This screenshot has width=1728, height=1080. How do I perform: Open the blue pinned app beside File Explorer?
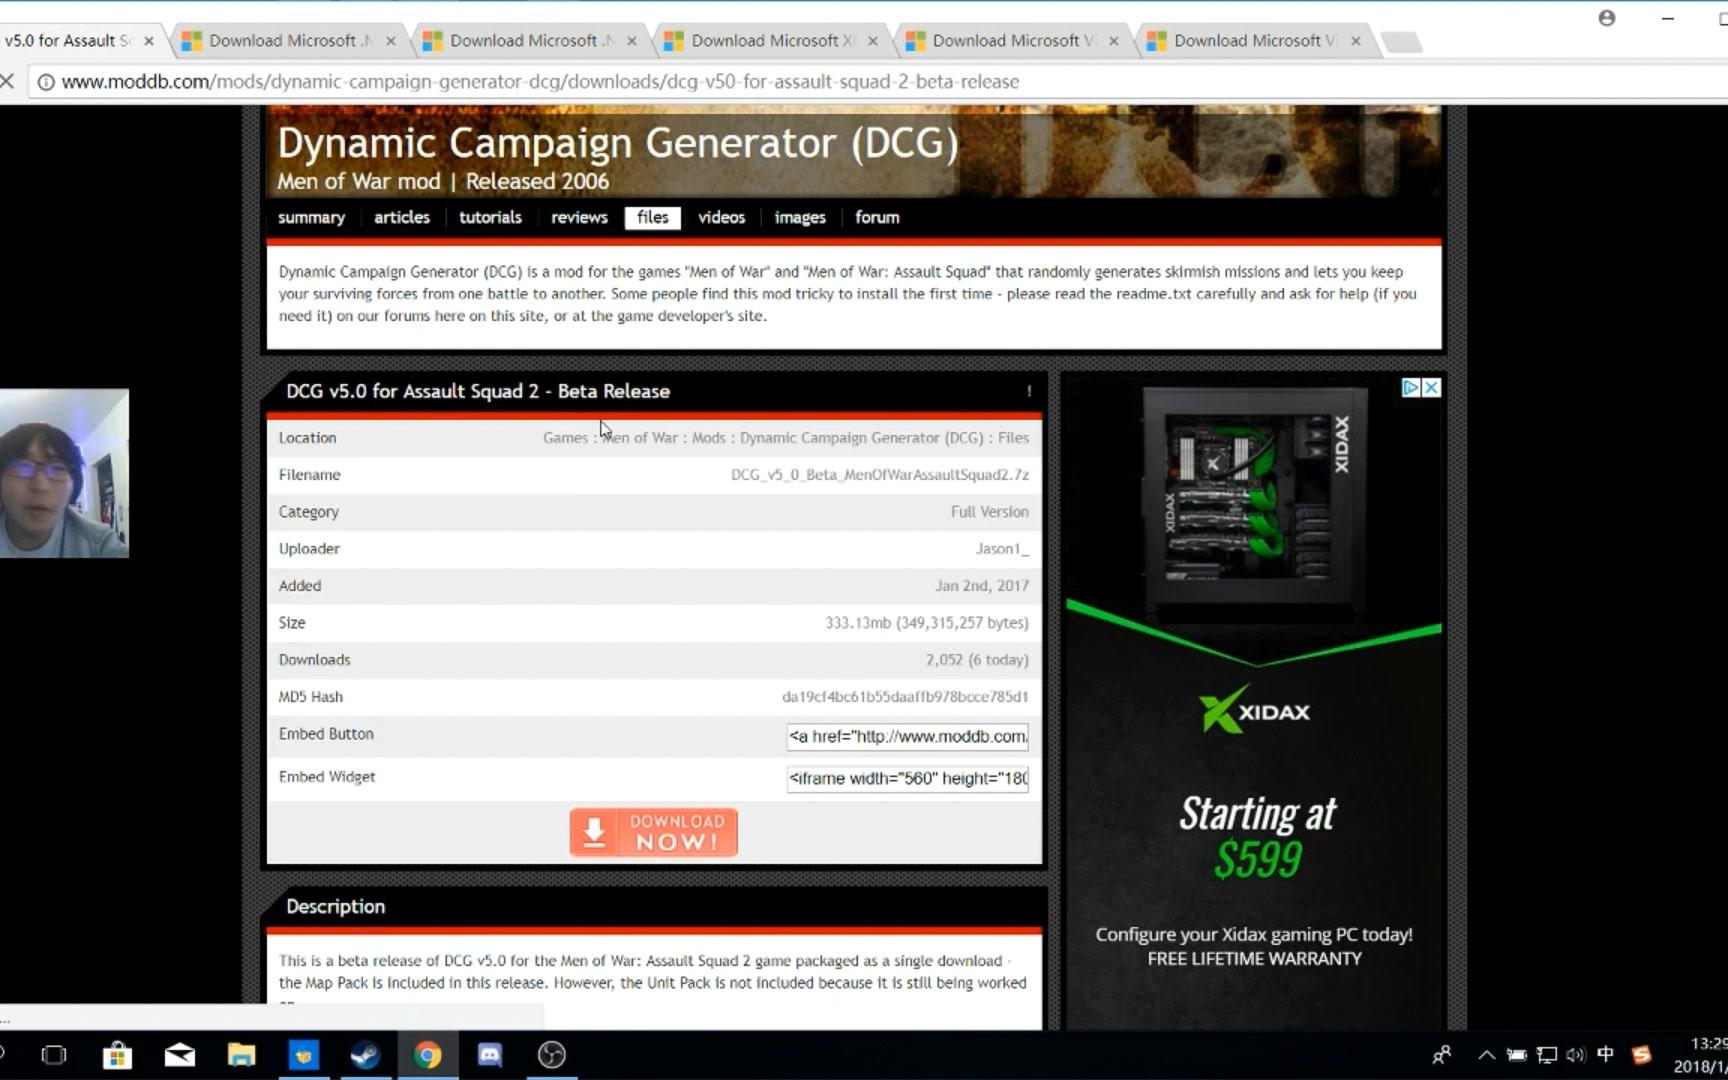point(303,1055)
